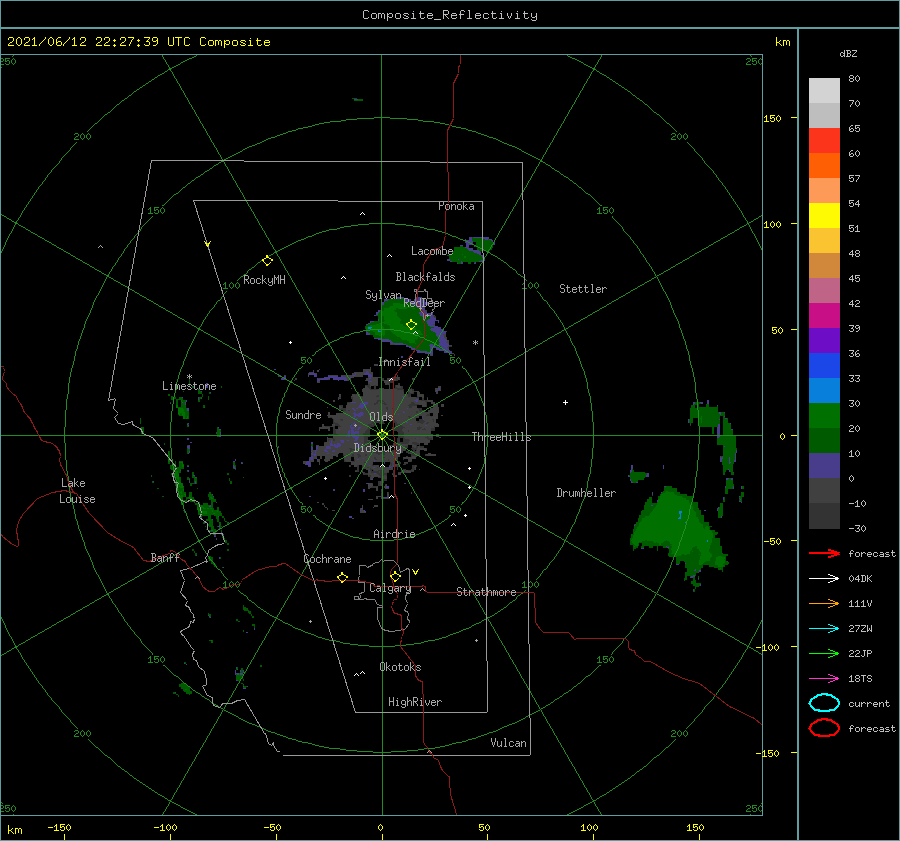Click the Sylvan label
The image size is (900, 841).
tap(383, 295)
